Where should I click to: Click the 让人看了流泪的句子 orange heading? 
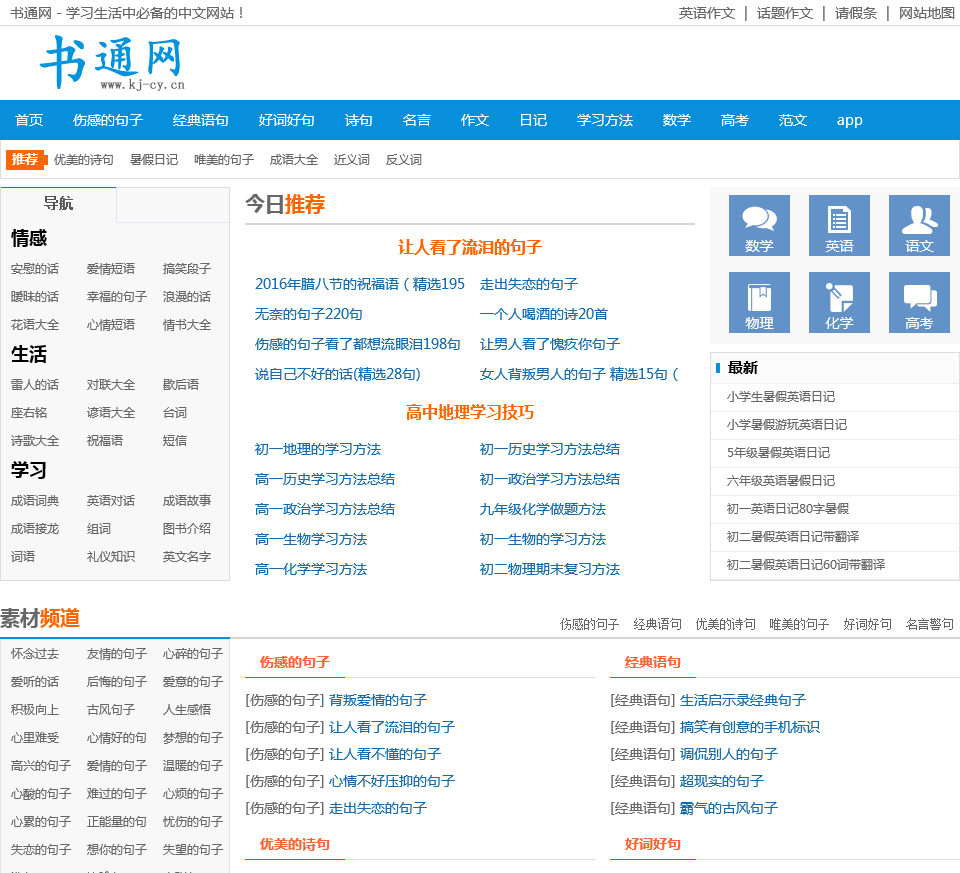(x=470, y=247)
